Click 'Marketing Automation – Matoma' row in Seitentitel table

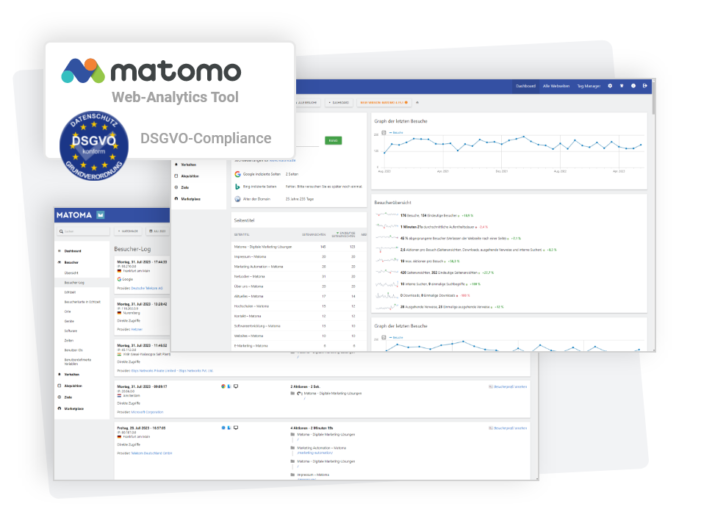(x=300, y=266)
